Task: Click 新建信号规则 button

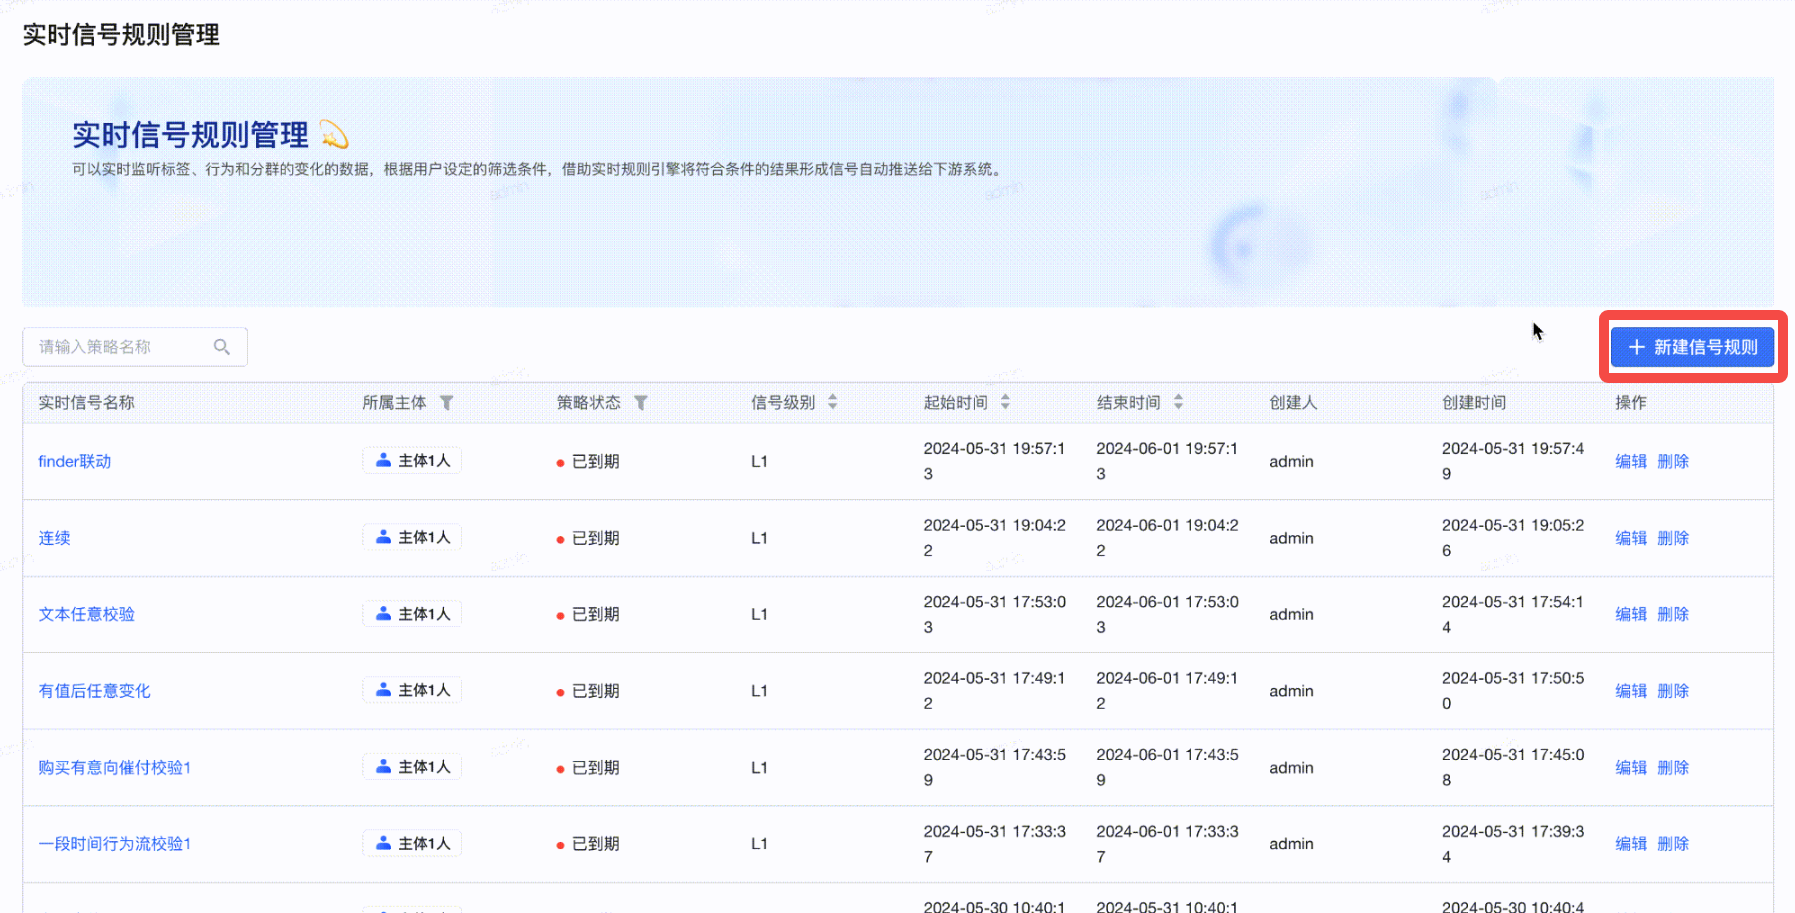Action: pyautogui.click(x=1692, y=347)
